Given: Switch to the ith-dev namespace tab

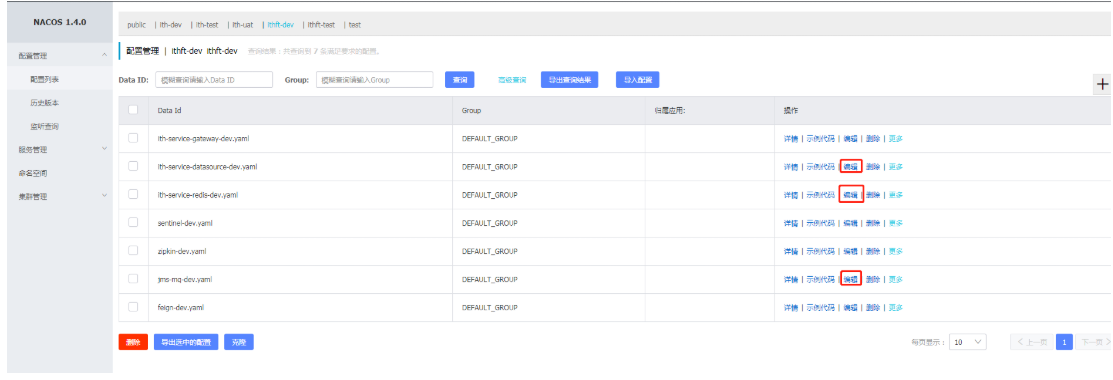Looking at the screenshot, I should coord(170,24).
